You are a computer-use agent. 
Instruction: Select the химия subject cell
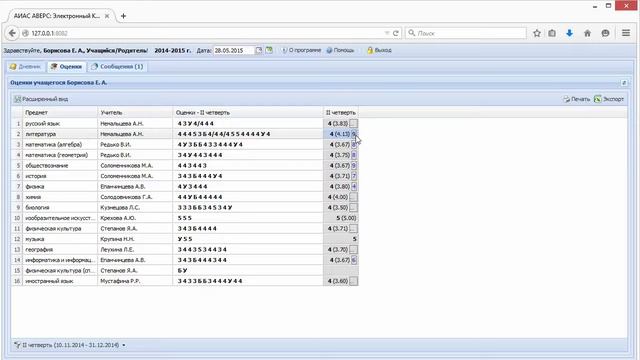point(60,197)
